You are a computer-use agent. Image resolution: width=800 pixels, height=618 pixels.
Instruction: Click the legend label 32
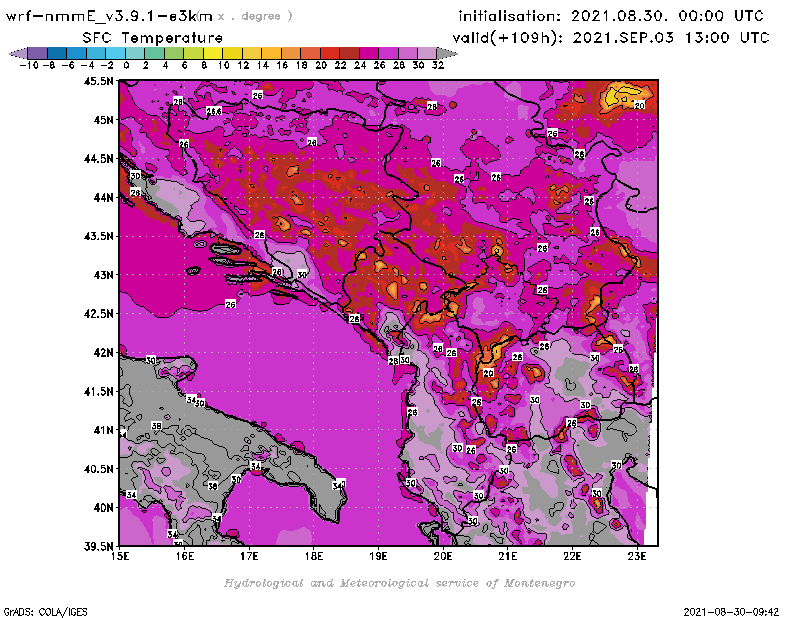click(438, 65)
